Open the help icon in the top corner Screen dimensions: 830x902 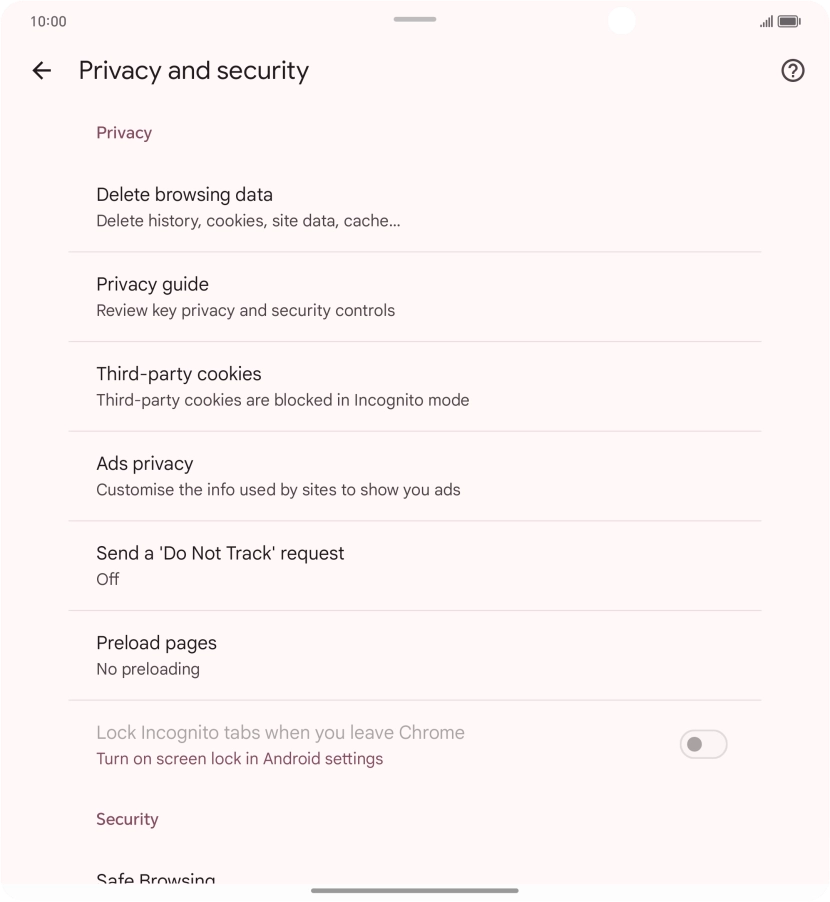point(792,70)
